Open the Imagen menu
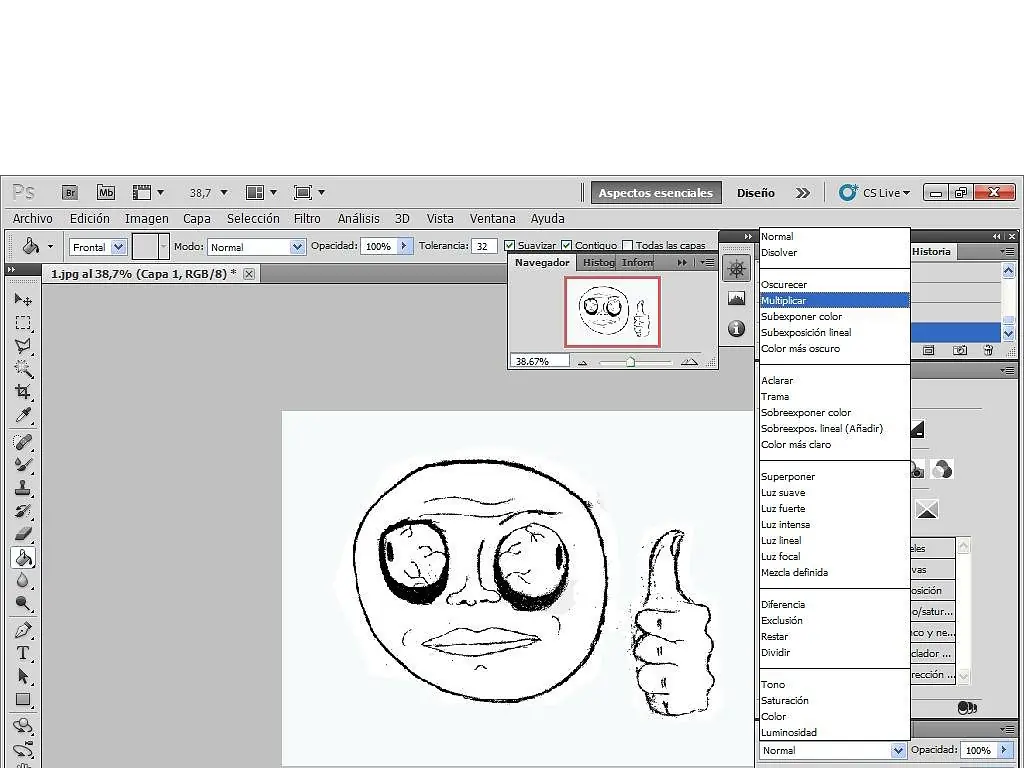This screenshot has height=768, width=1024. point(147,219)
